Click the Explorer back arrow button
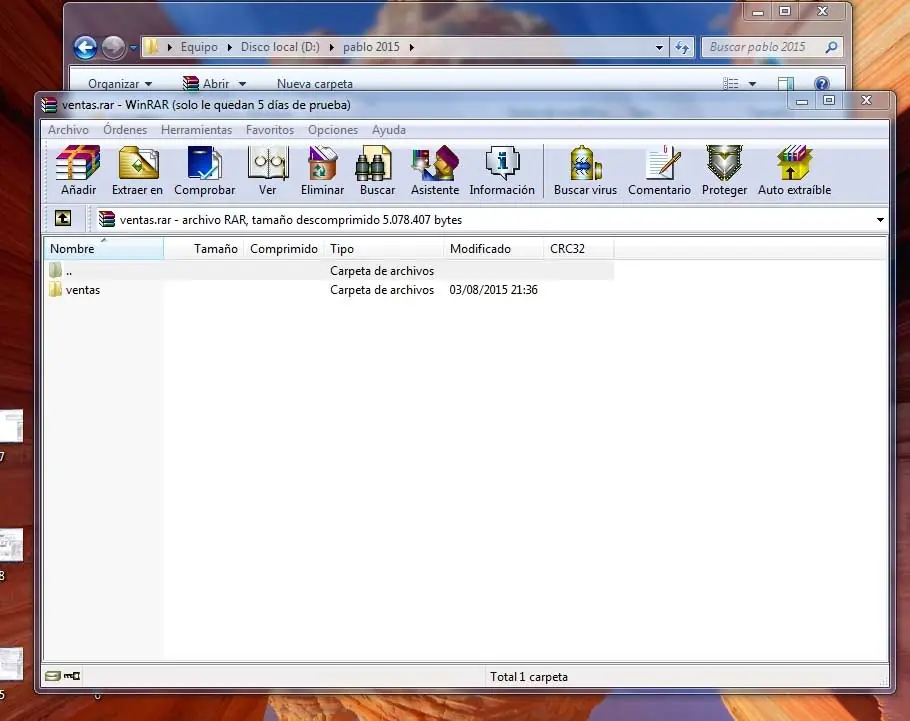The width and height of the screenshot is (910, 721). click(85, 47)
